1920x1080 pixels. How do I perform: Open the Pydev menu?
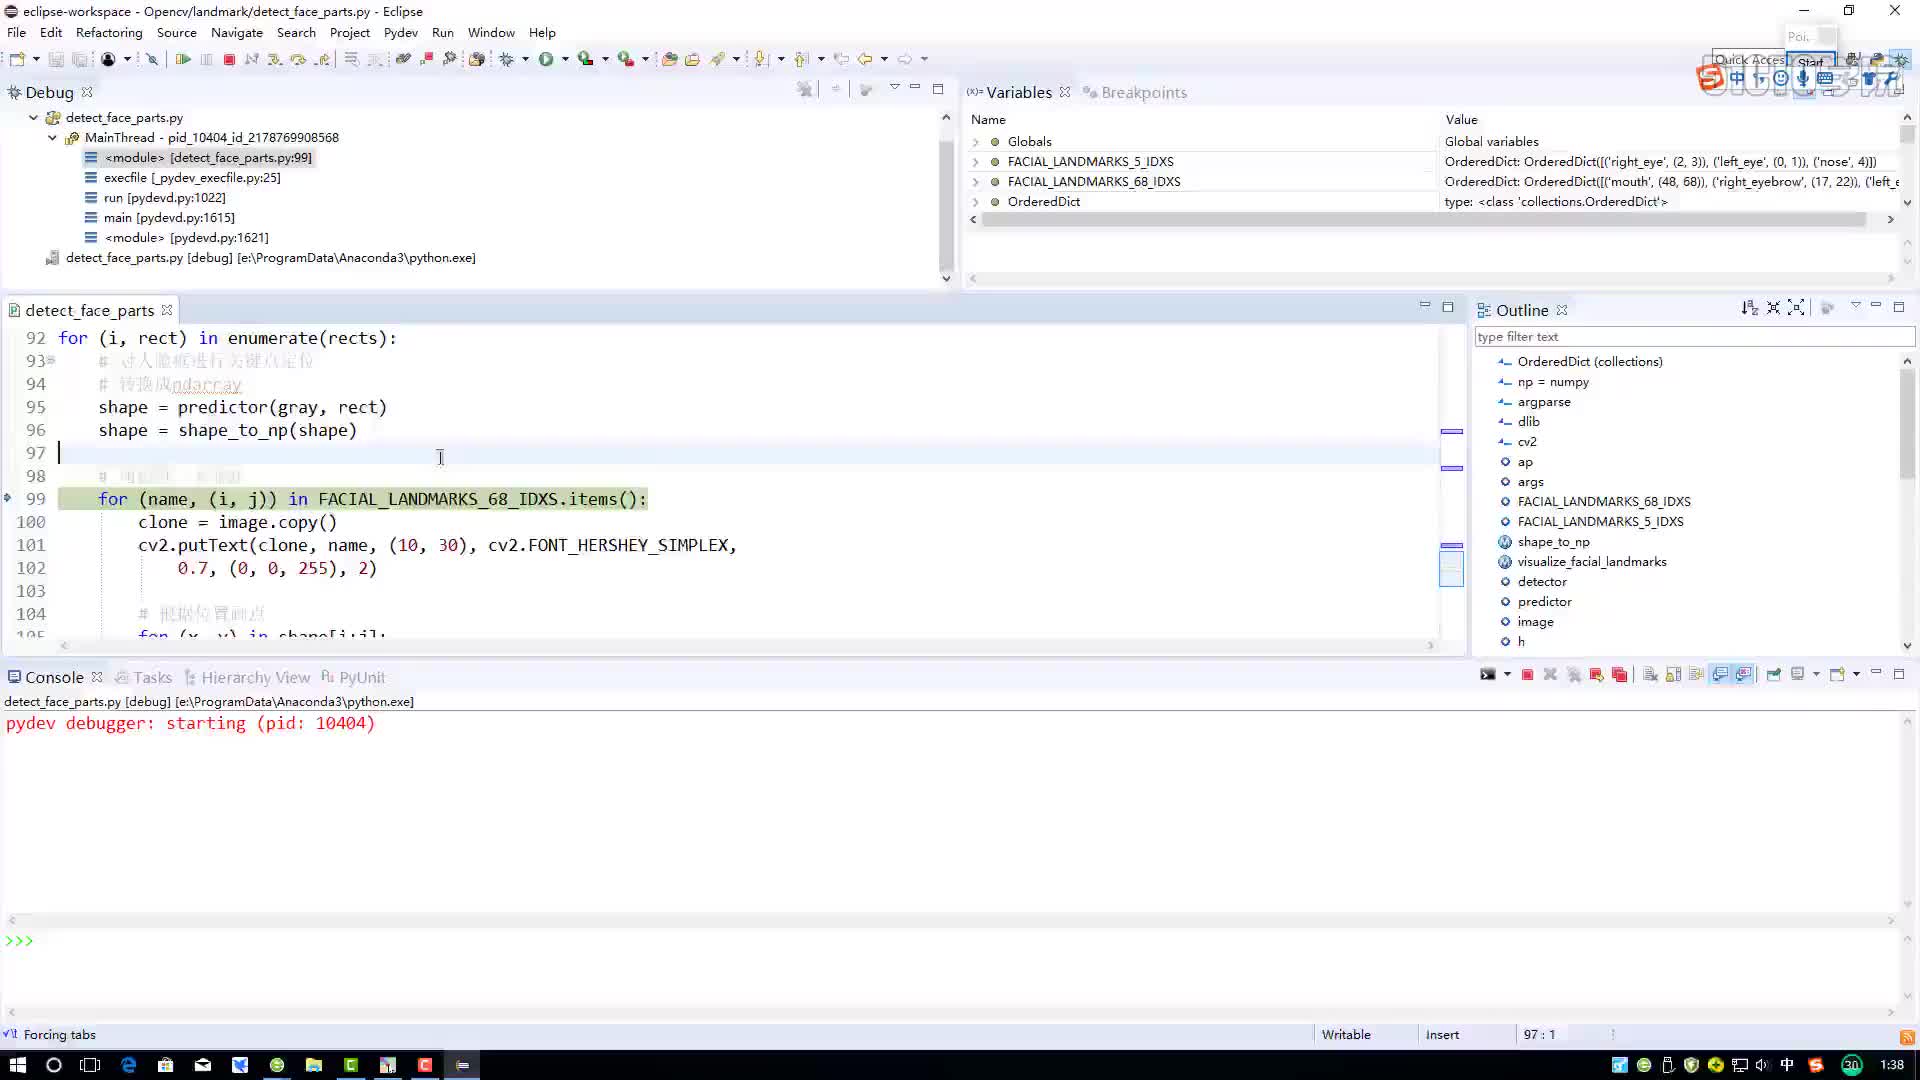(401, 33)
